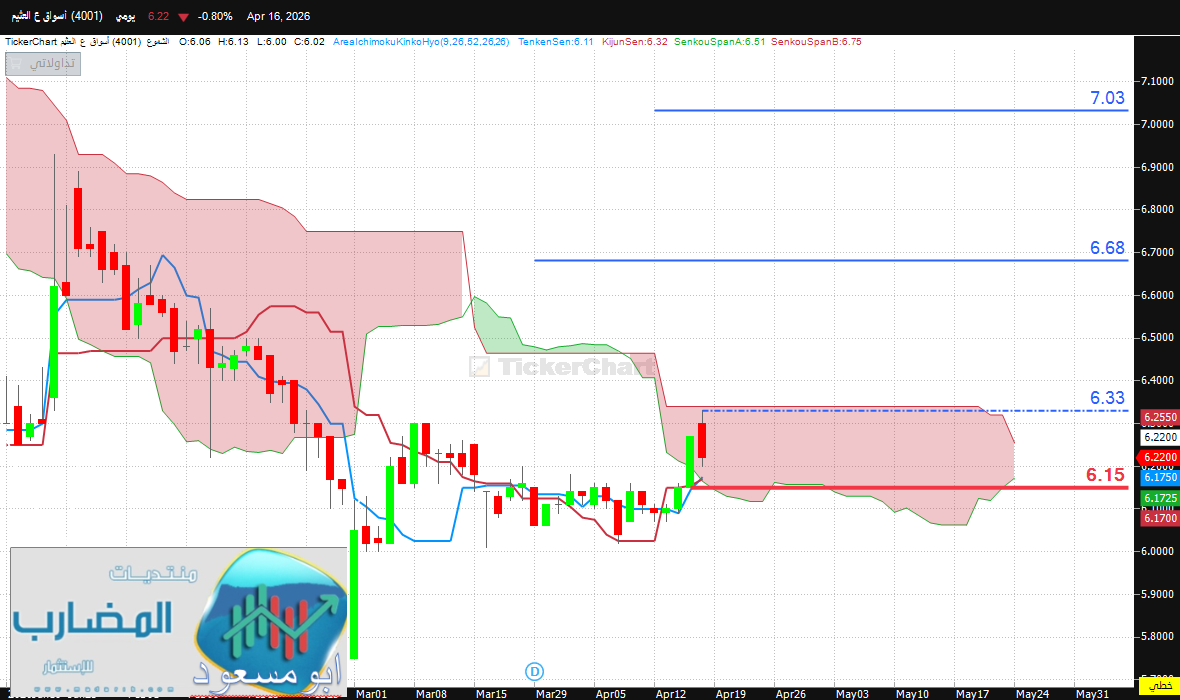Click the 6.33 dashed line label
This screenshot has width=1180, height=700.
click(x=1107, y=398)
